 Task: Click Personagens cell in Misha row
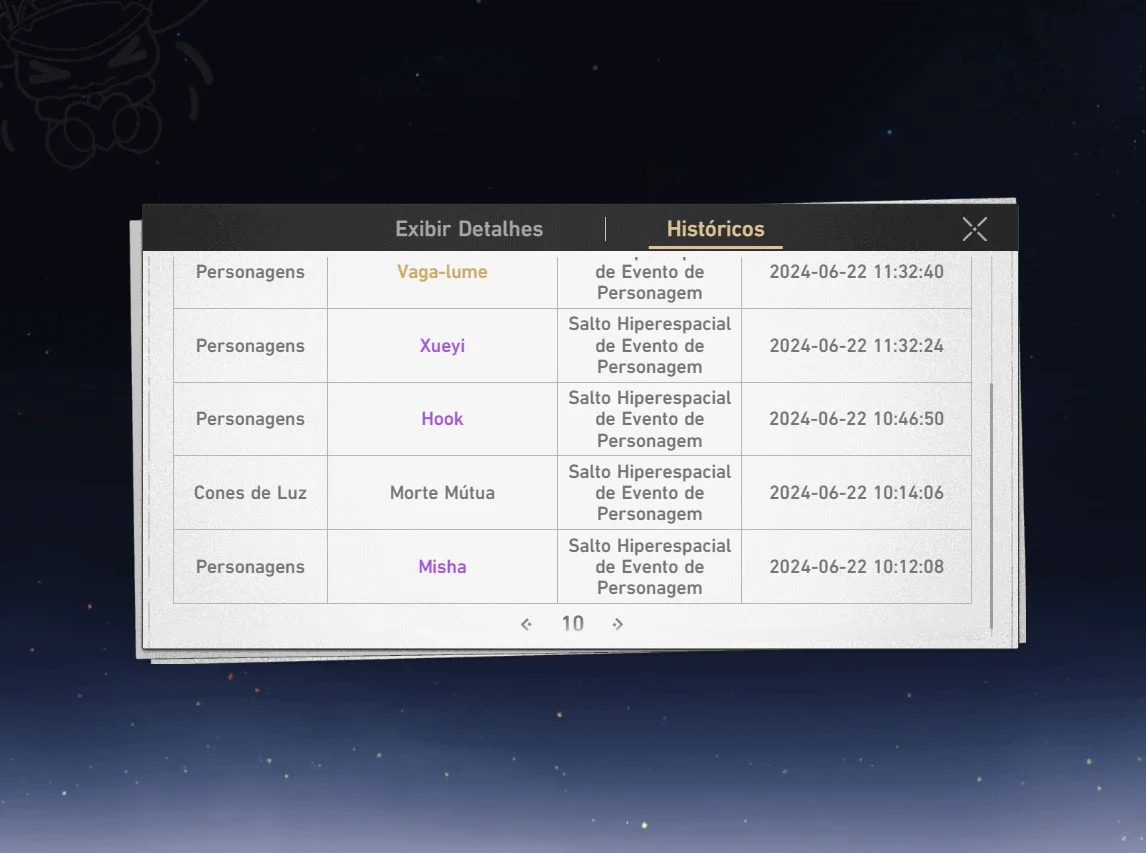(250, 566)
